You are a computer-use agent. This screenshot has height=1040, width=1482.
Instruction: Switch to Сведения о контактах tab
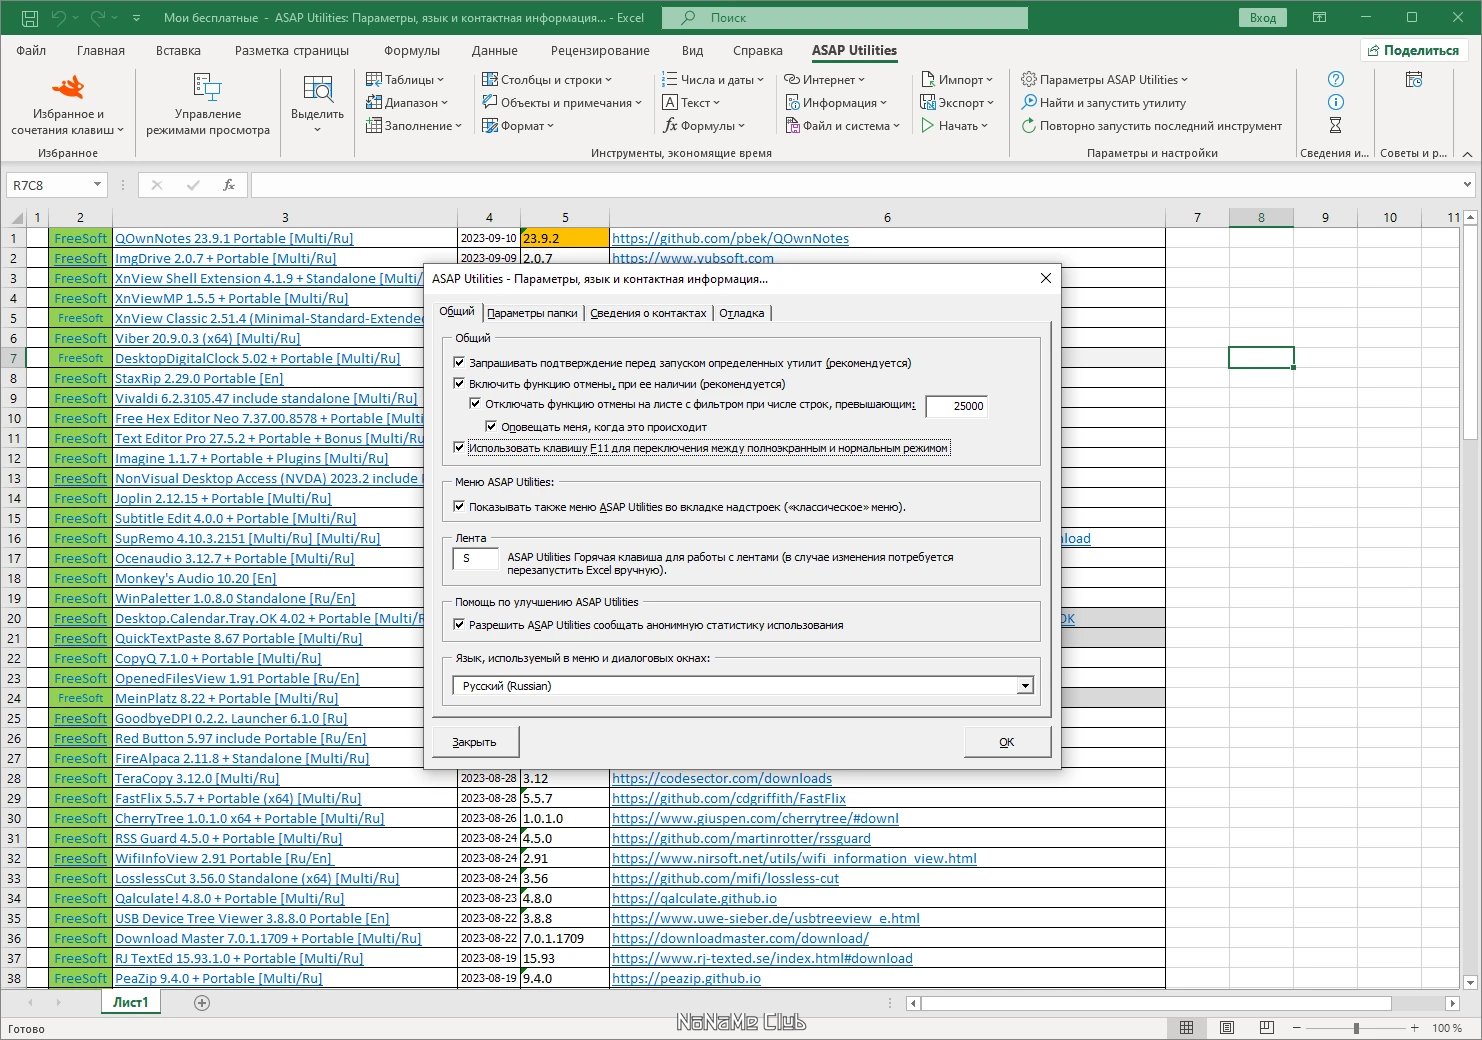648,313
